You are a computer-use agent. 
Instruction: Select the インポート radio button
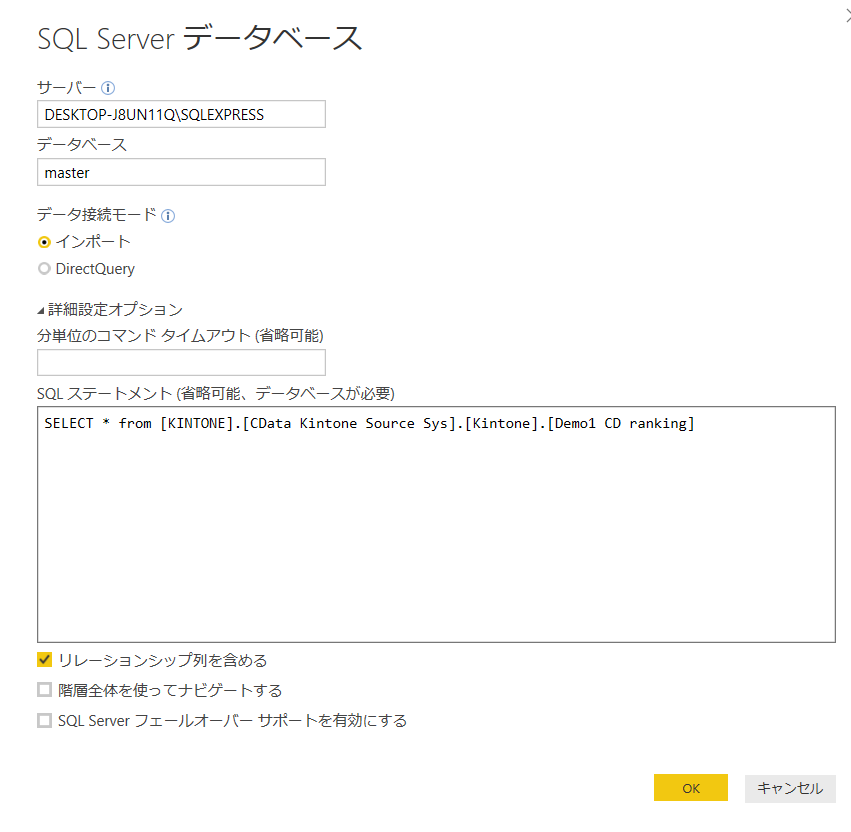pos(44,241)
